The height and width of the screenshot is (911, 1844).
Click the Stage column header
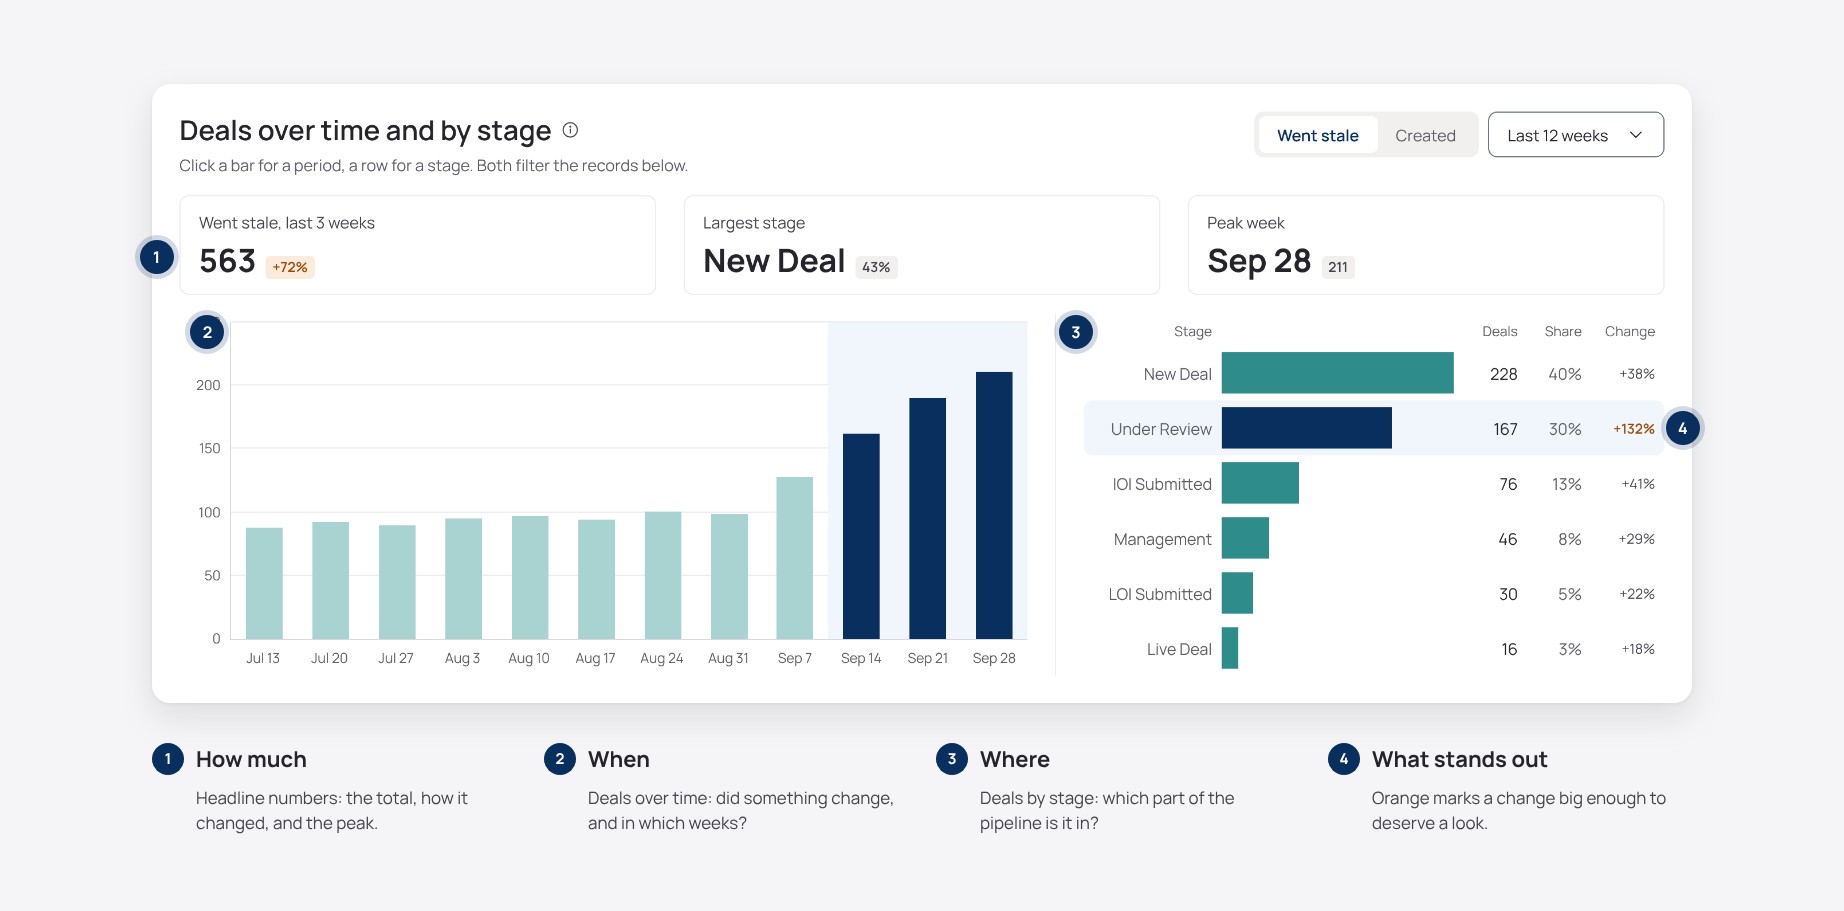pyautogui.click(x=1193, y=331)
